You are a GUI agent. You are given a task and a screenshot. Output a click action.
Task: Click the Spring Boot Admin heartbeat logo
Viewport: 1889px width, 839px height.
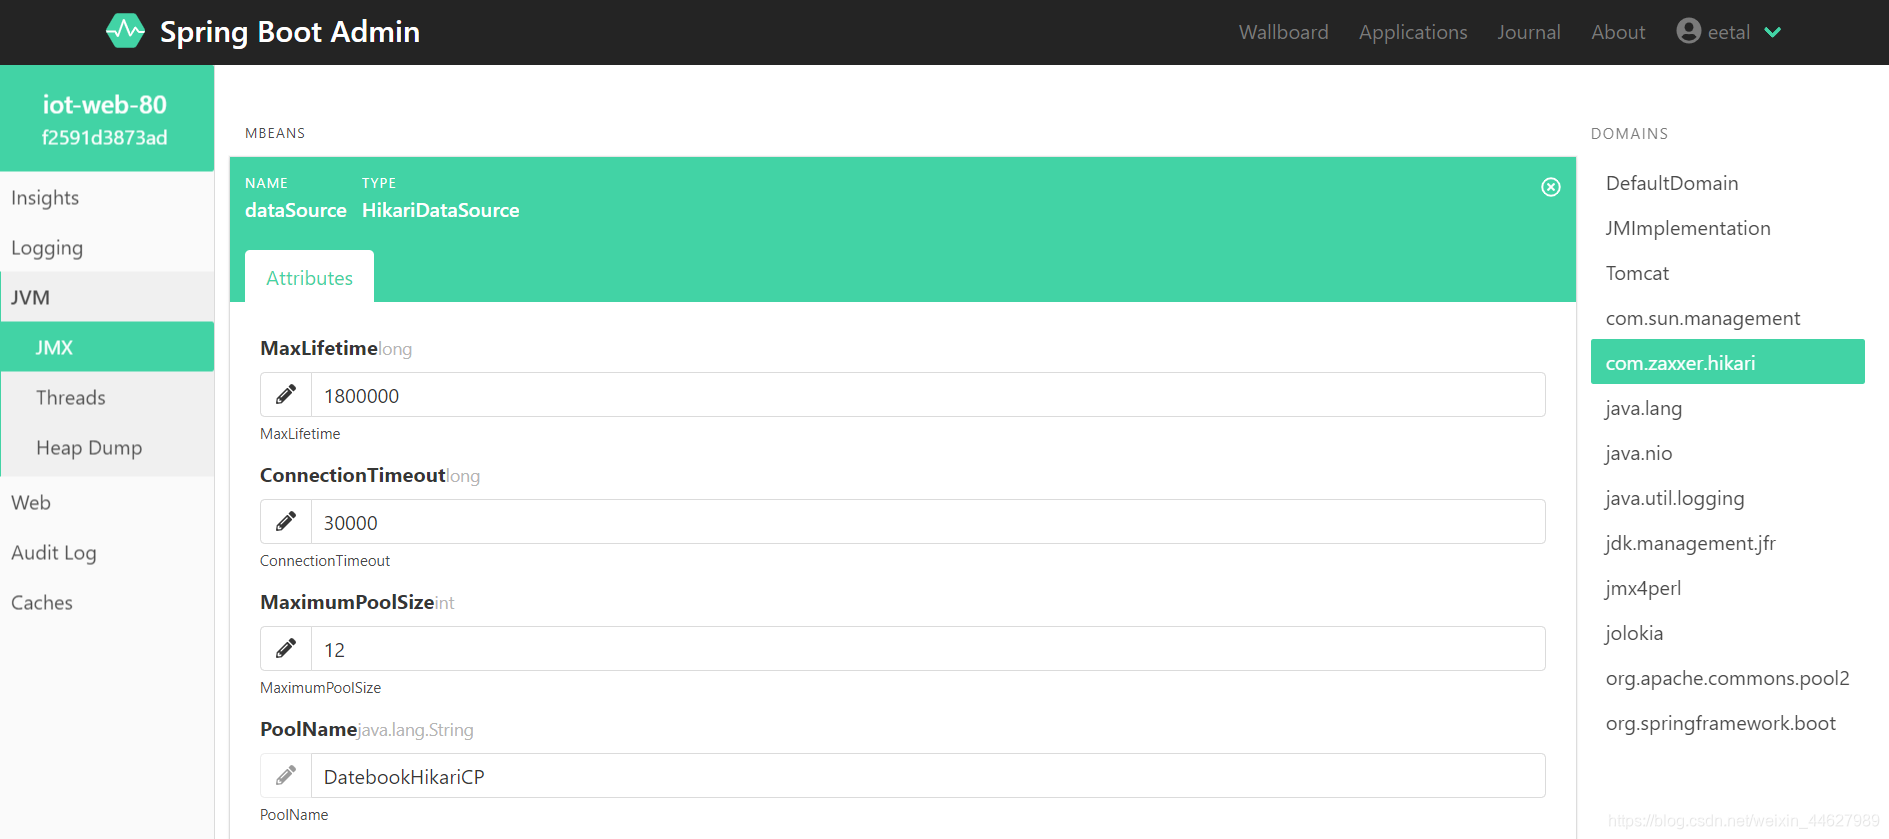point(125,31)
